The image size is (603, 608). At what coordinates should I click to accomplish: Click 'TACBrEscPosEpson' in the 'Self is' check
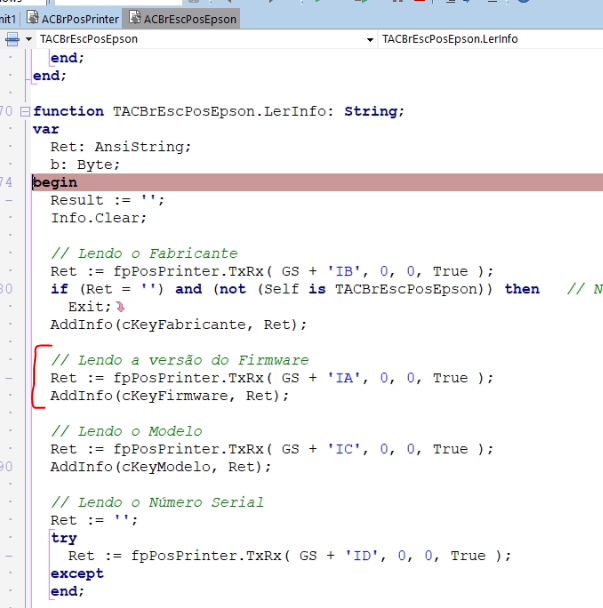click(x=406, y=289)
